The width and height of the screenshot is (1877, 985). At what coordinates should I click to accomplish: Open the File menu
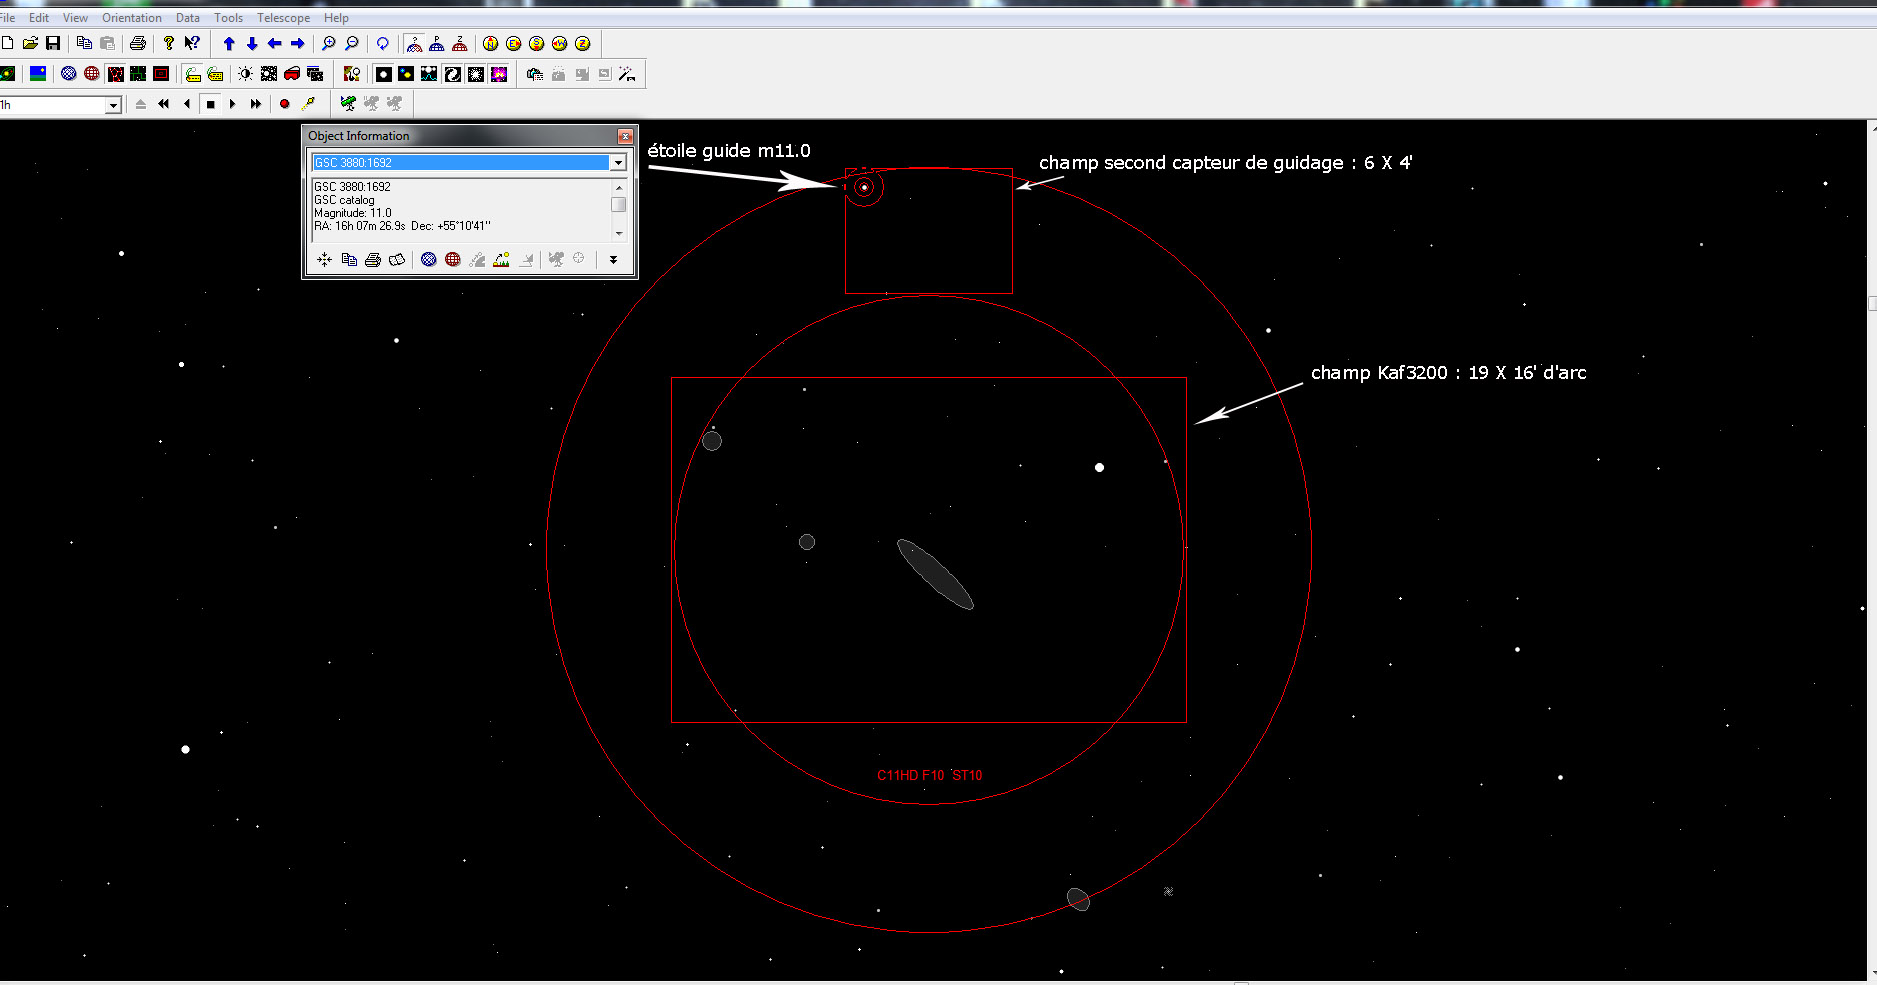[7, 18]
